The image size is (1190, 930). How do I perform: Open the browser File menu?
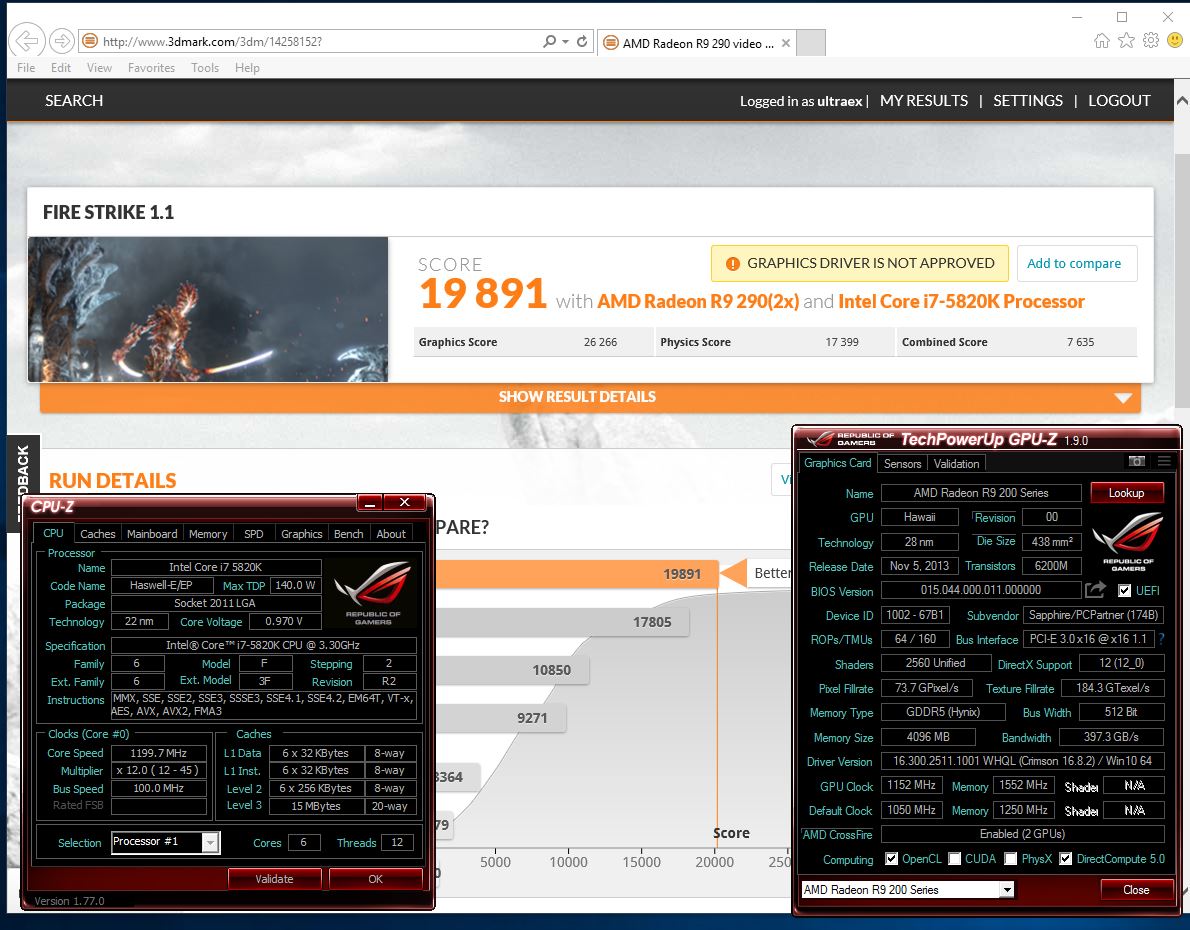[x=26, y=68]
